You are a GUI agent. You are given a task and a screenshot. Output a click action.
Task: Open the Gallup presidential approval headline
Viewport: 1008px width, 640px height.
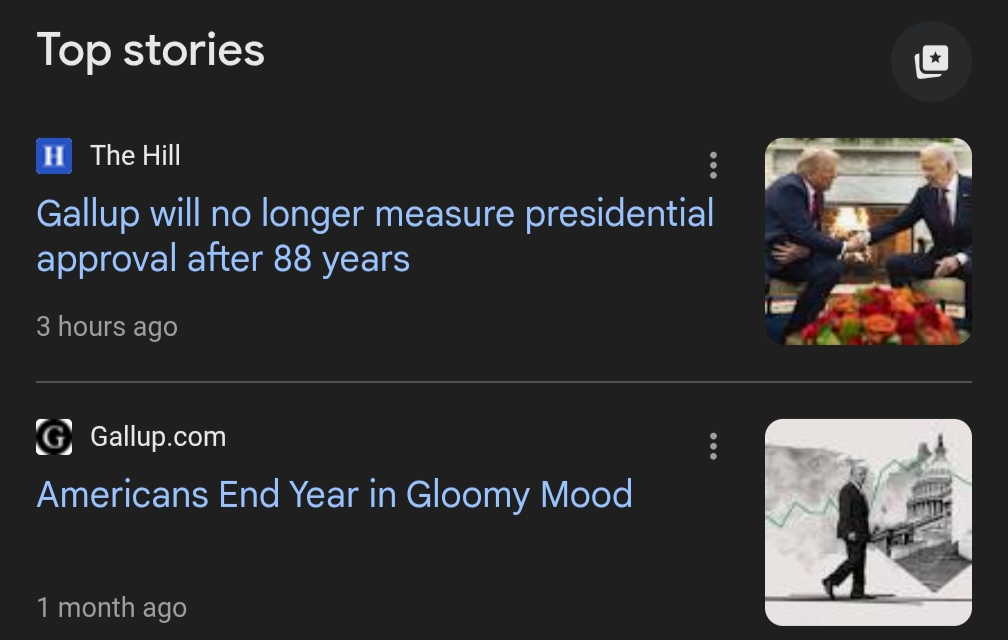[375, 214]
